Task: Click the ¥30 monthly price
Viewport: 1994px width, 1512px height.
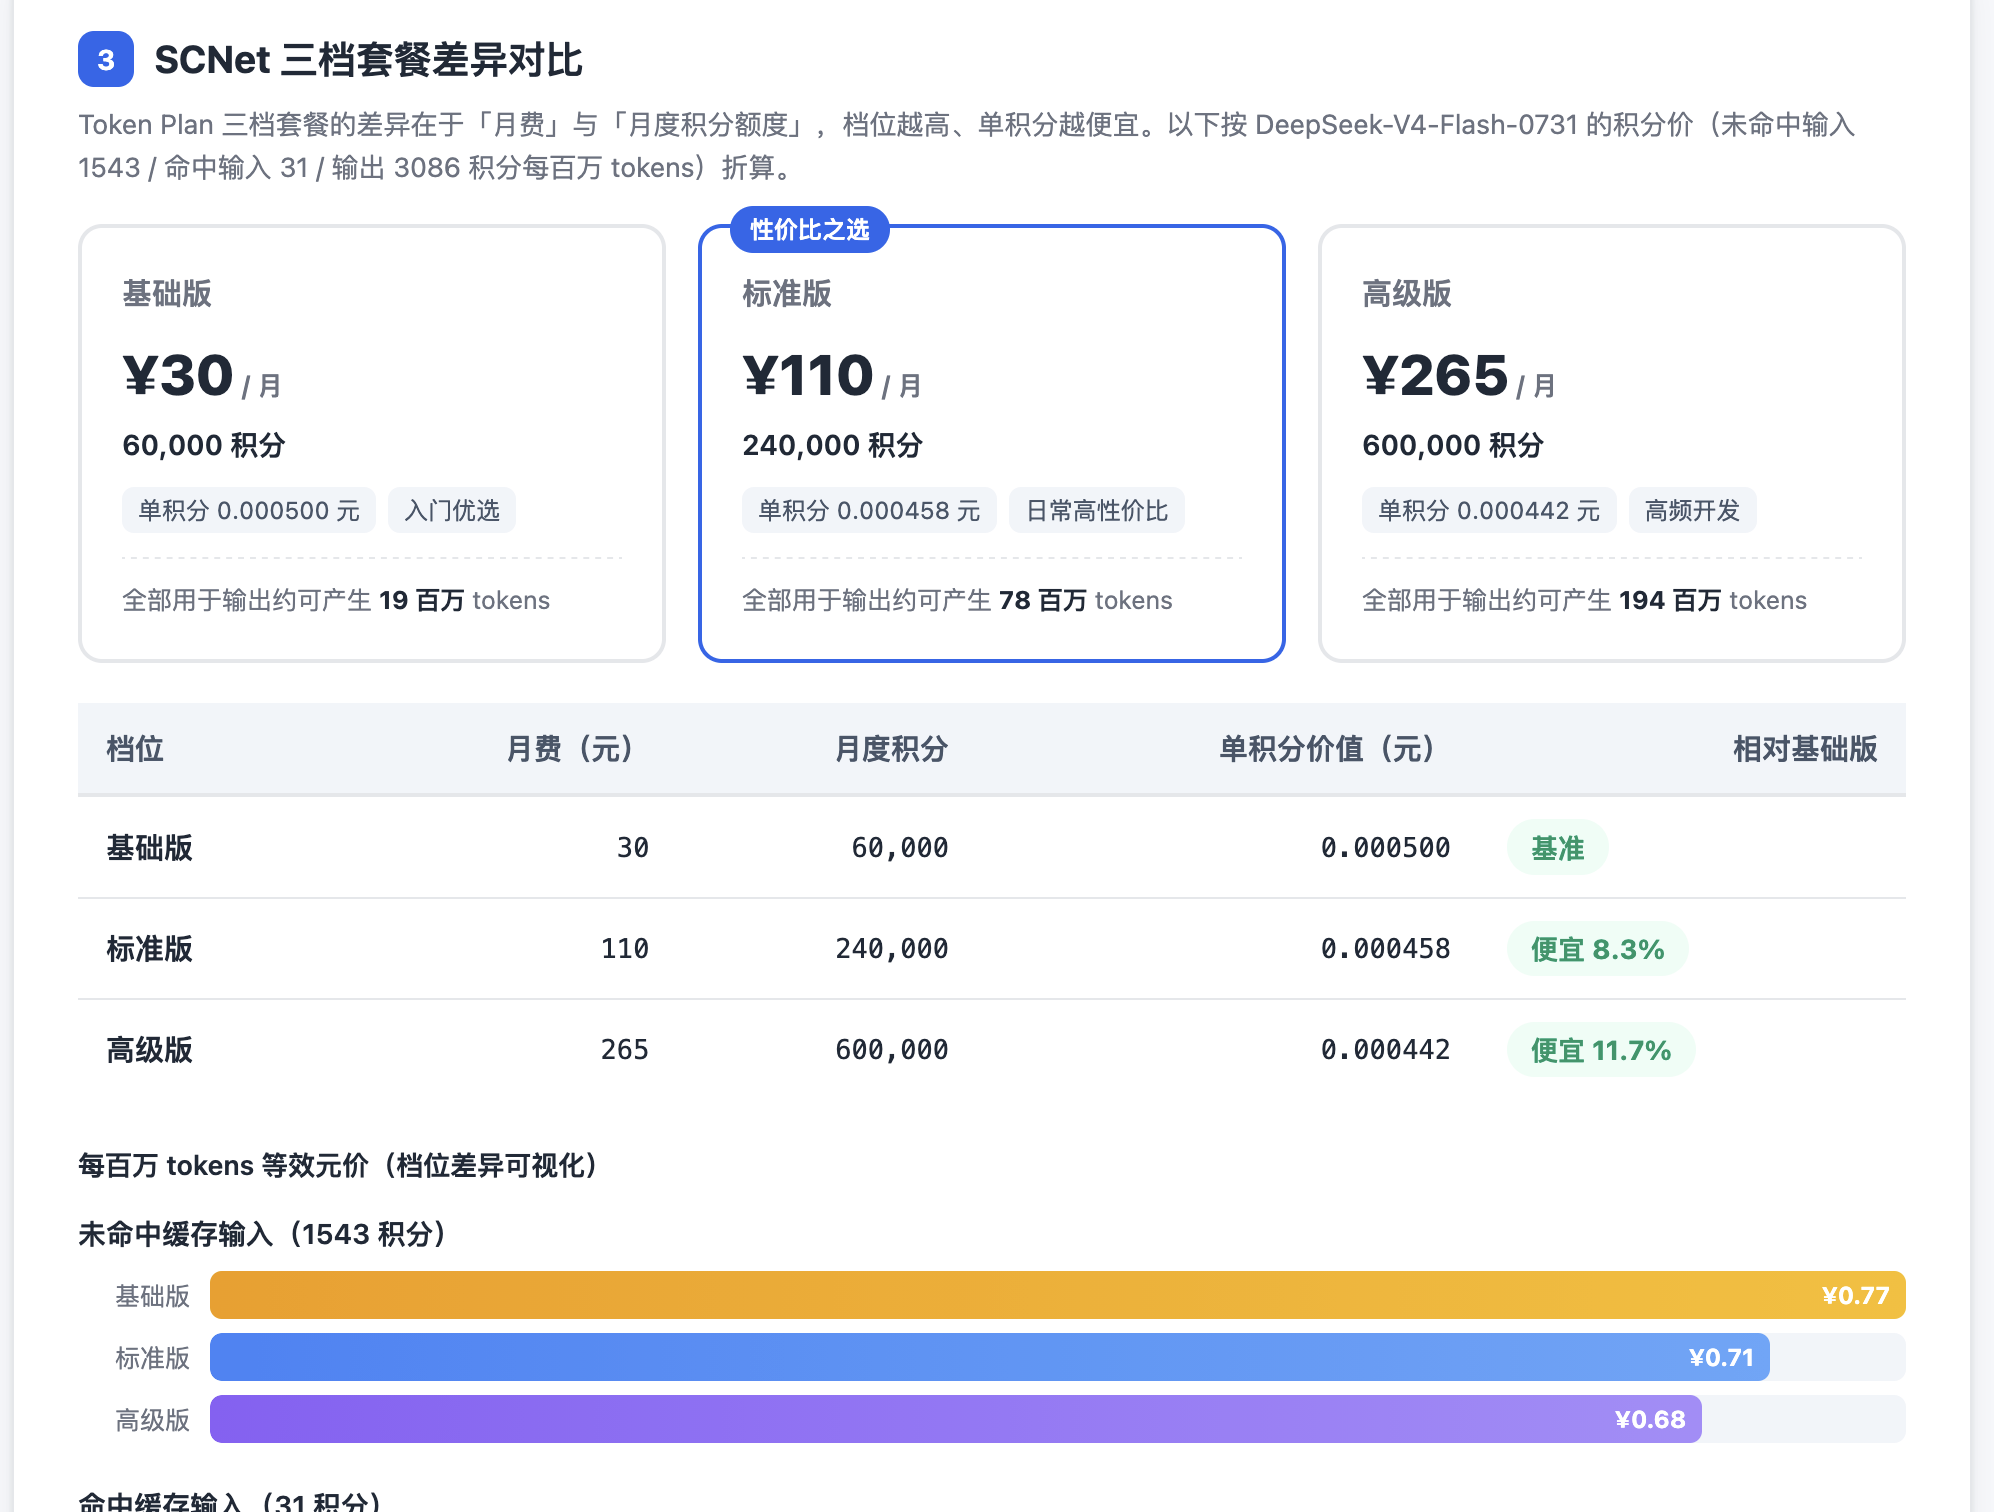Action: click(178, 376)
